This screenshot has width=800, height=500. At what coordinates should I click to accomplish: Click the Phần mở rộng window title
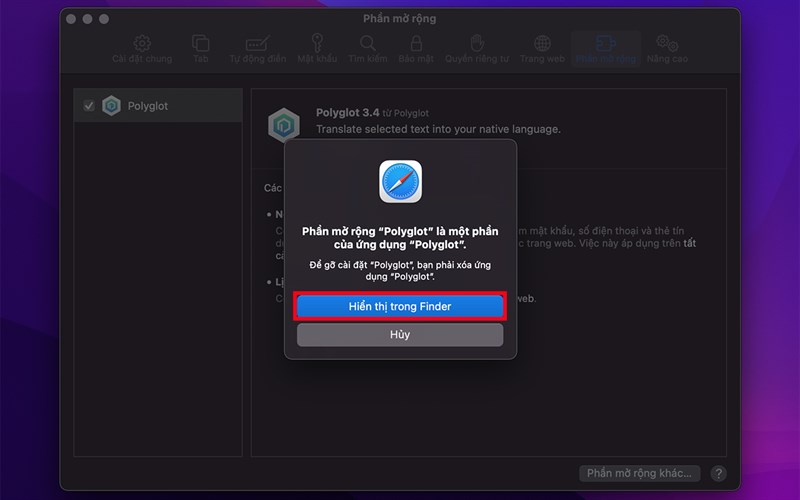point(399,19)
